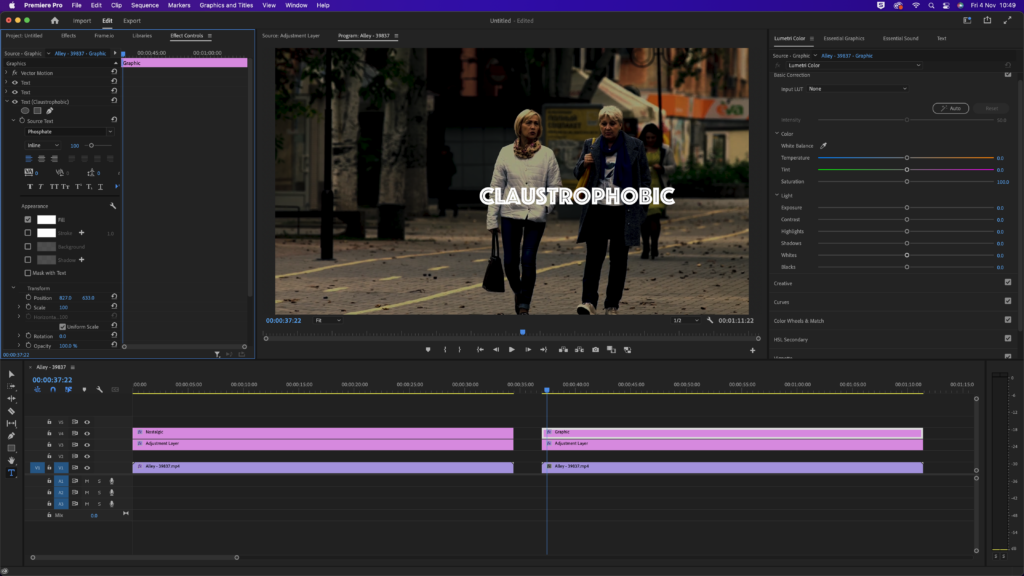Select the Pen tool in timeline toolbar
Viewport: 1024px width, 576px height.
pos(11,436)
